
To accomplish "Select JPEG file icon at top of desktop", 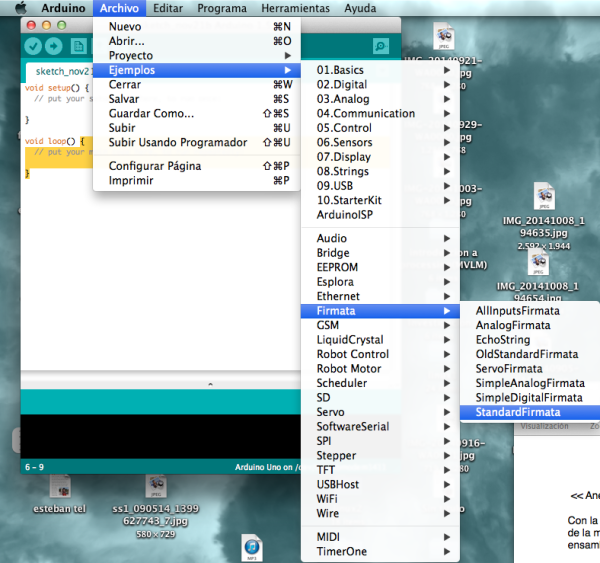I will pos(444,36).
